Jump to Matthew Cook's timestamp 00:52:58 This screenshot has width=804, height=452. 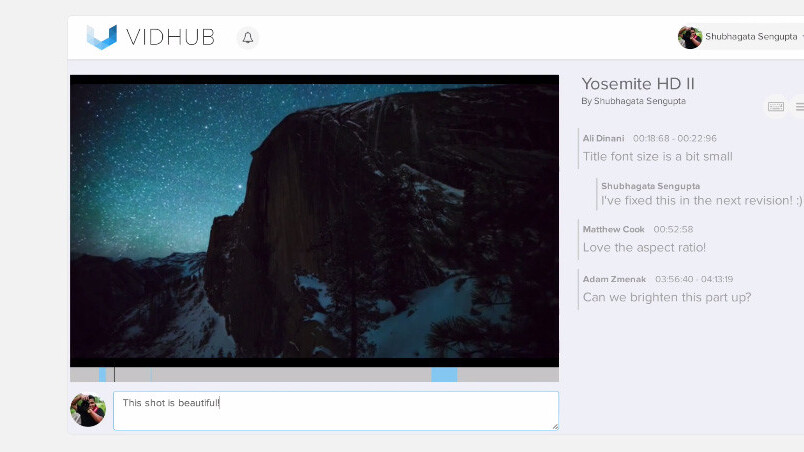(673, 229)
